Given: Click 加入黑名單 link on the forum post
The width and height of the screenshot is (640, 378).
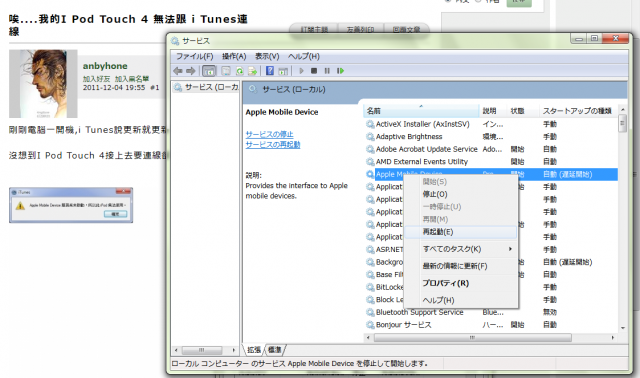Looking at the screenshot, I should pyautogui.click(x=132, y=79).
